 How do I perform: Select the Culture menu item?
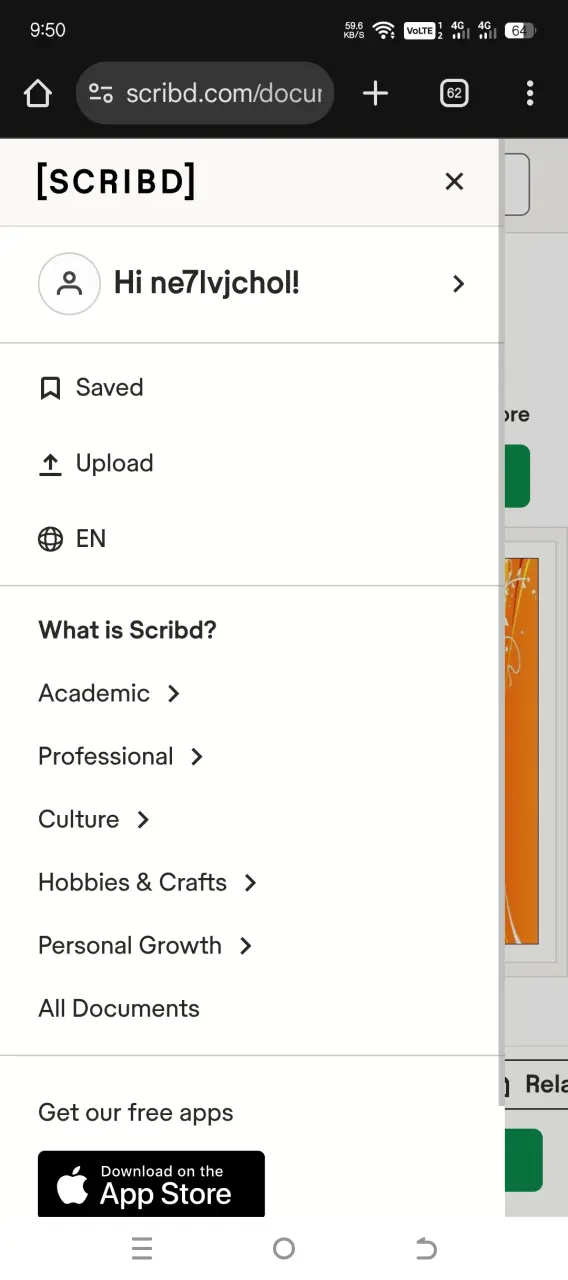[x=79, y=819]
